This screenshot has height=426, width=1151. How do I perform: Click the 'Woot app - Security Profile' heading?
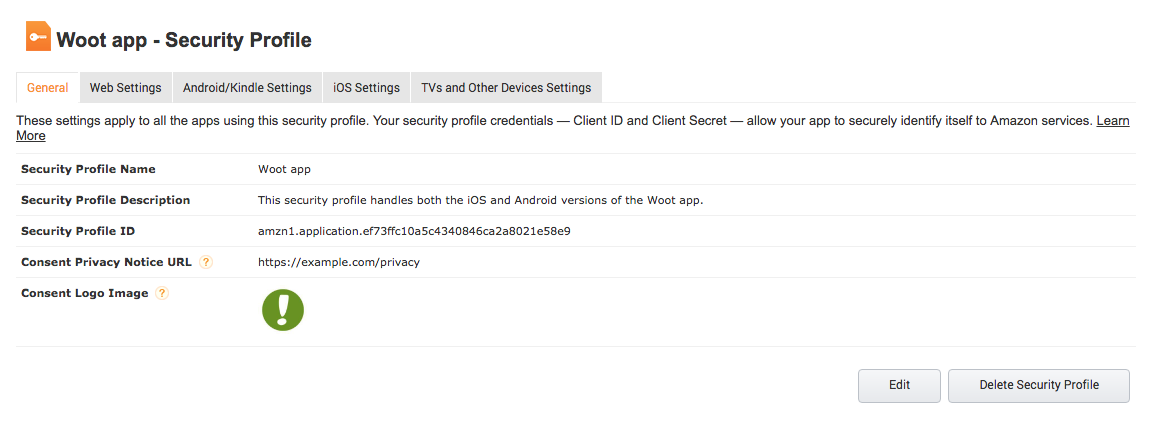tap(184, 41)
